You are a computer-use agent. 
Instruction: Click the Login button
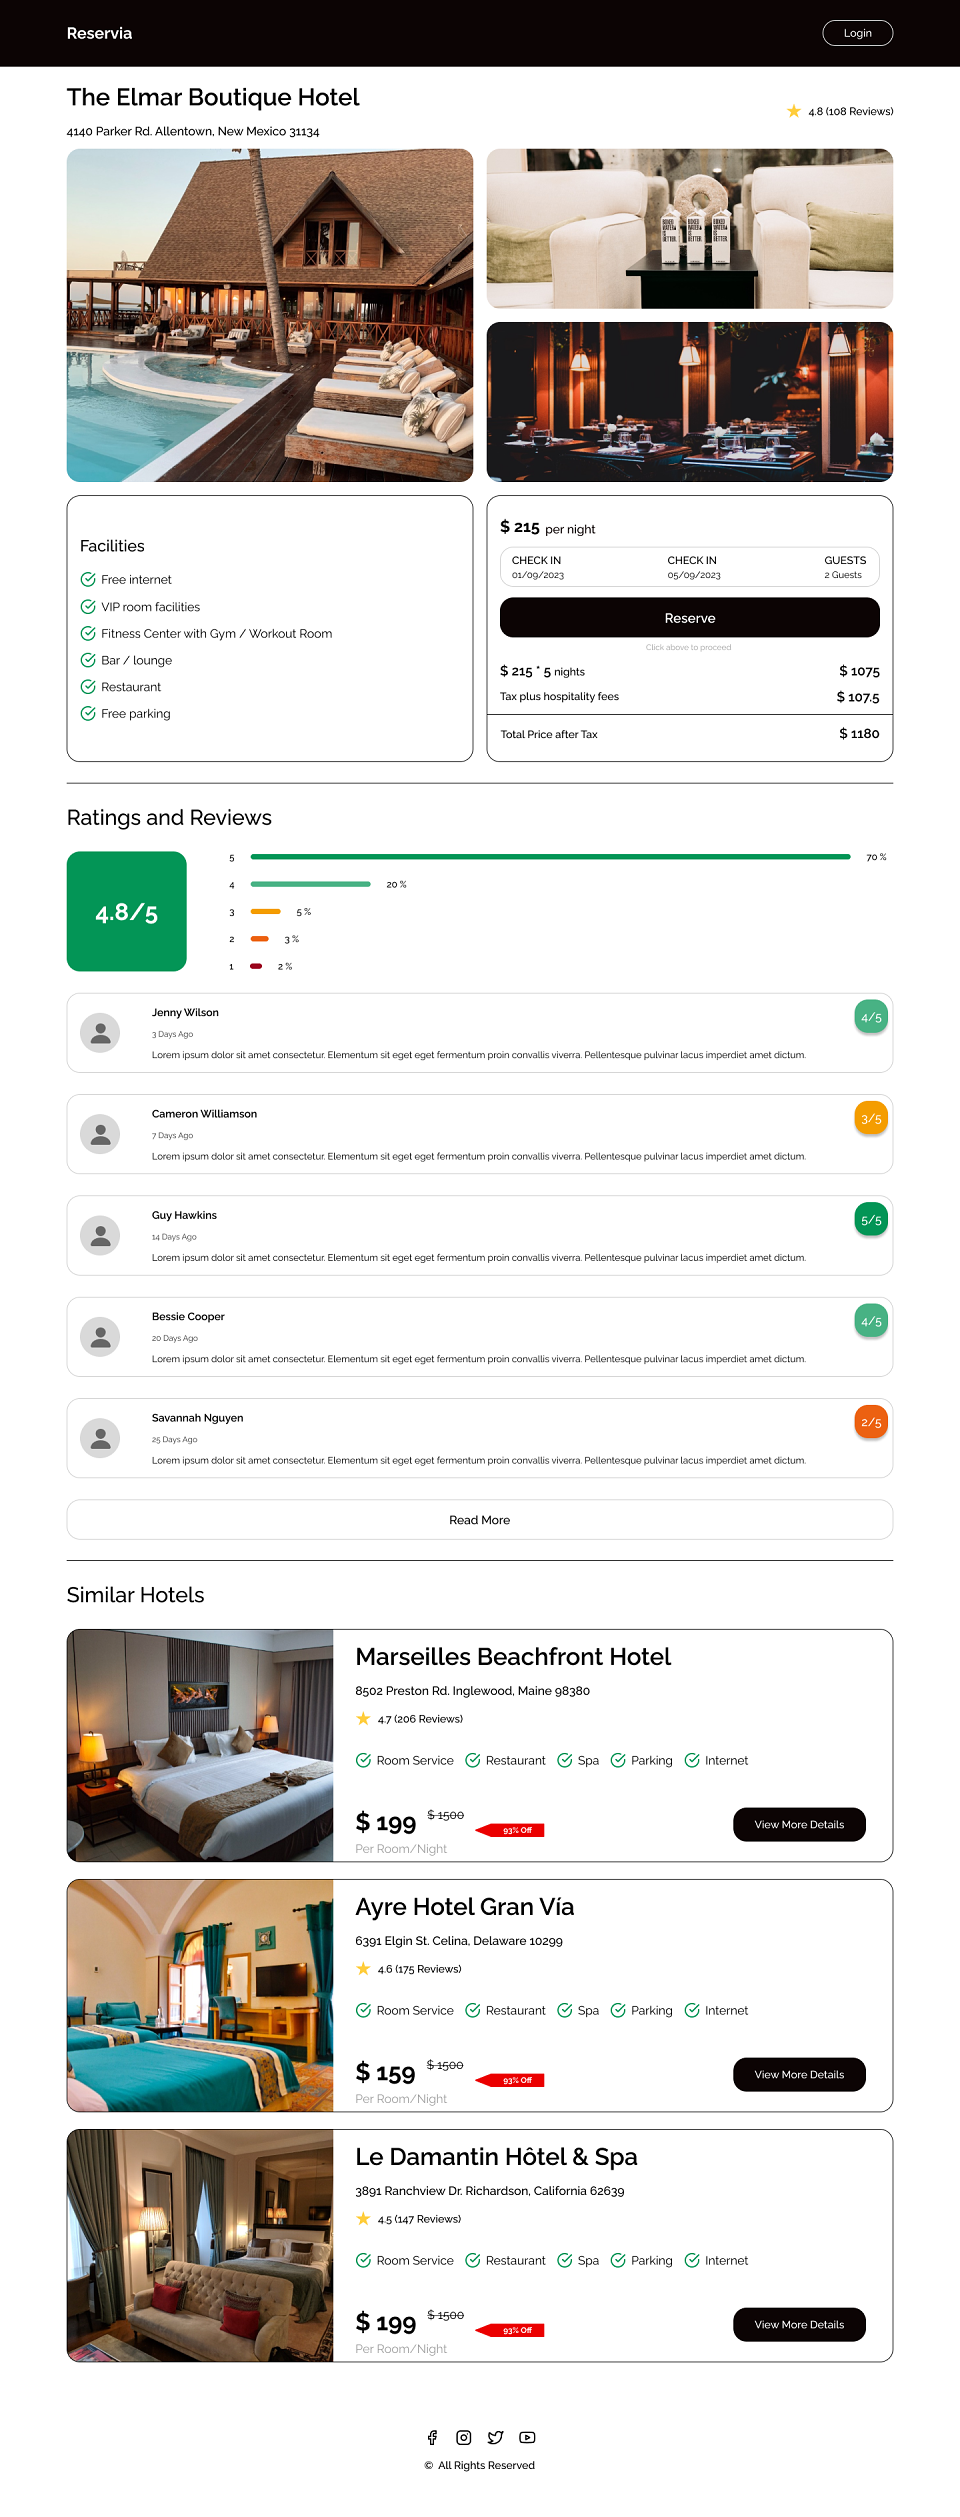pos(857,33)
